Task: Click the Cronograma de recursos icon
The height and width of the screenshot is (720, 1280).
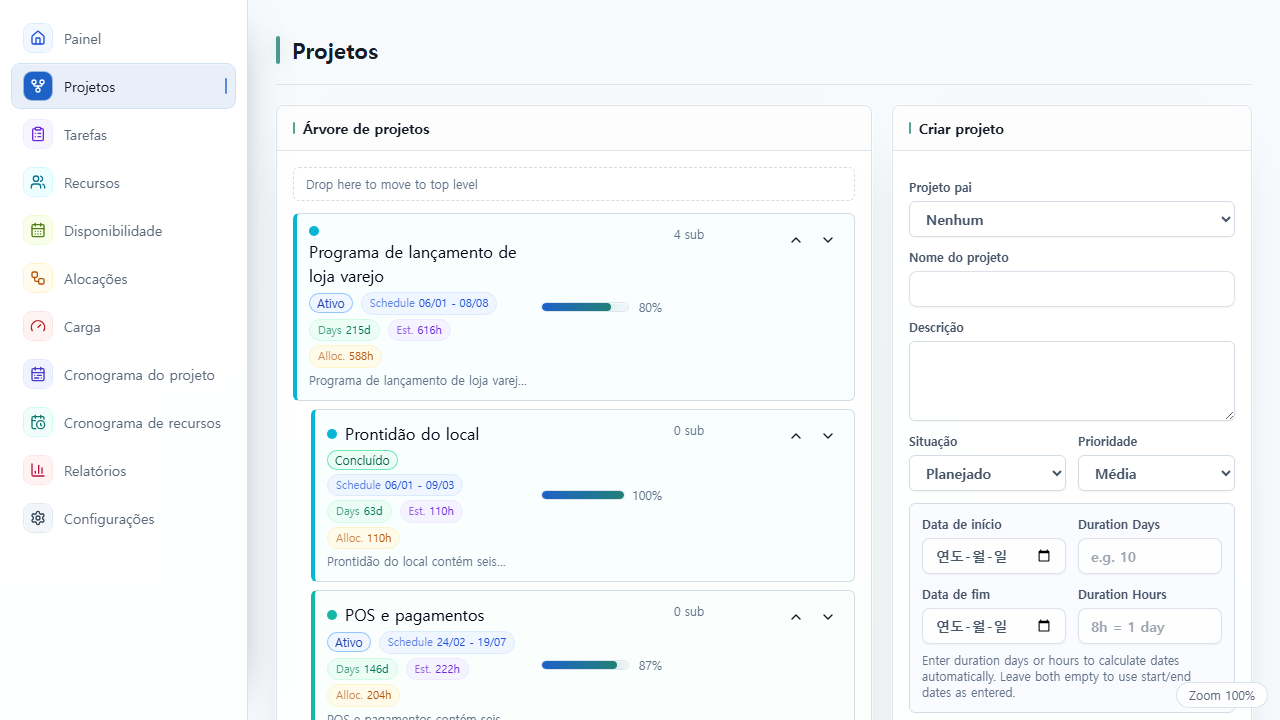Action: tap(38, 423)
